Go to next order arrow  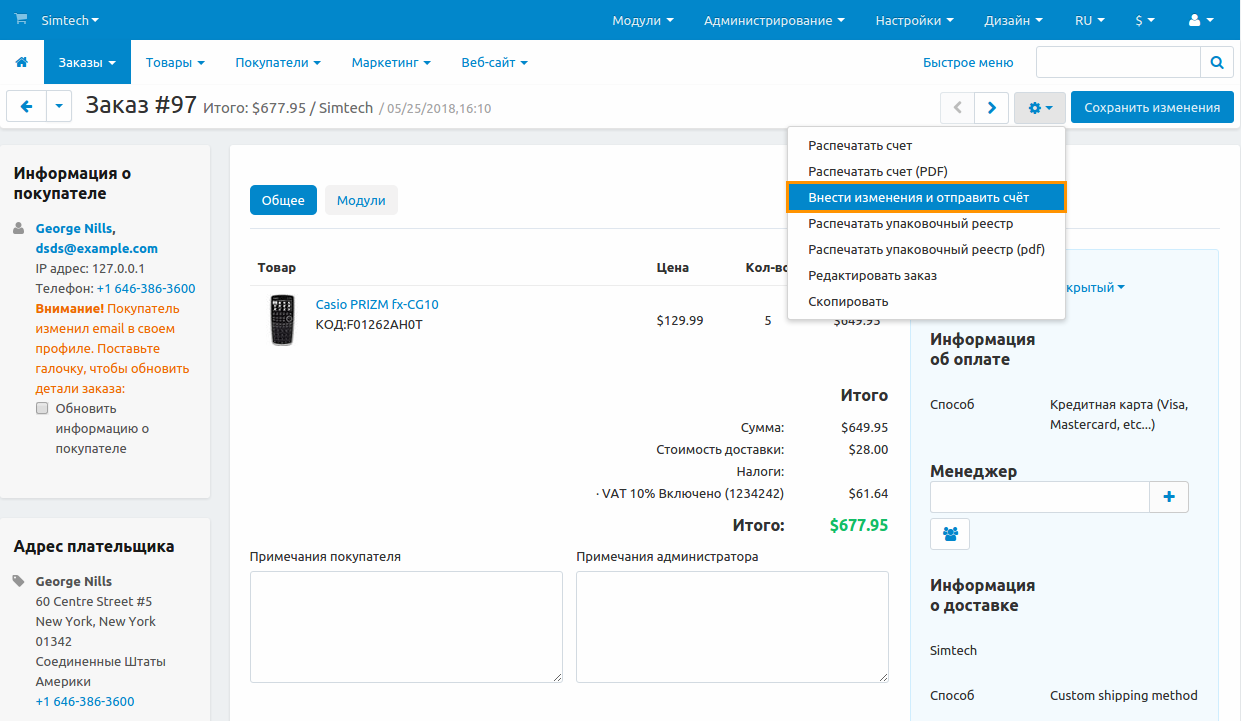pyautogui.click(x=991, y=107)
